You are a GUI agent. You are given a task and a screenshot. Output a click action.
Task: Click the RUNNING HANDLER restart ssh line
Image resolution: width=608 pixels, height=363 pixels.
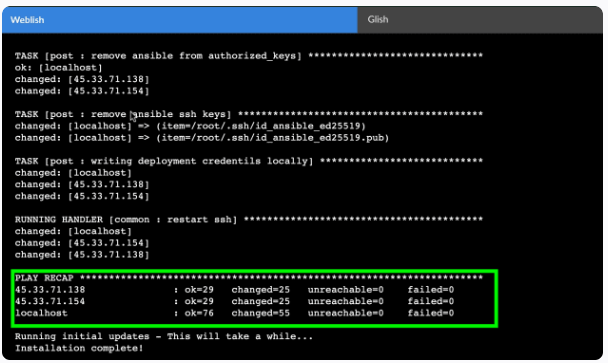(x=249, y=220)
